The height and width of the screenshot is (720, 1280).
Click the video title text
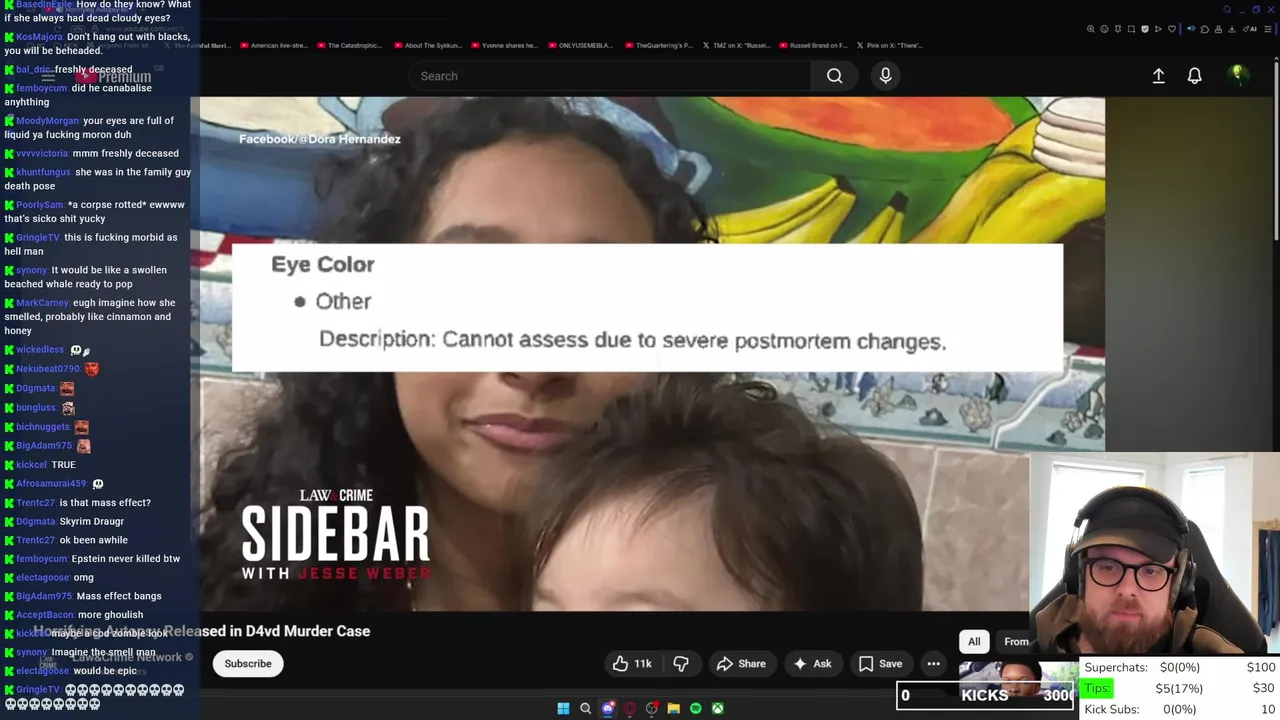(x=202, y=631)
